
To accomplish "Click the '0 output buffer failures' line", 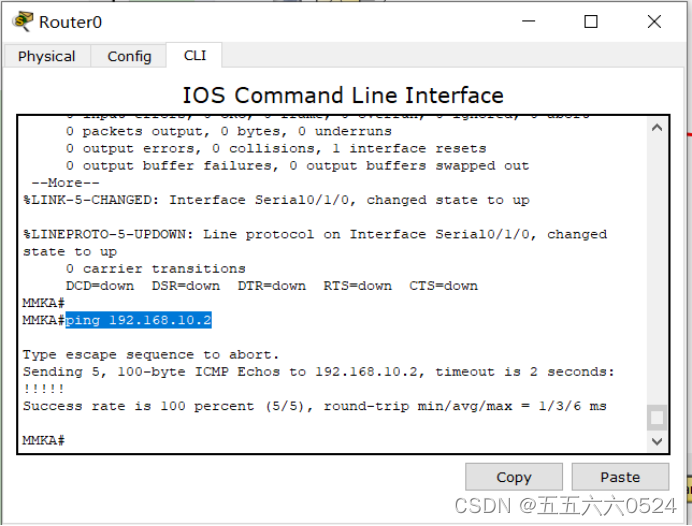I will click(298, 166).
